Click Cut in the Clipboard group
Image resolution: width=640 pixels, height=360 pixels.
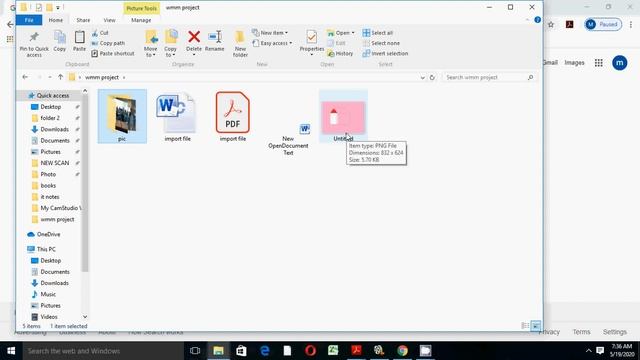(100, 33)
